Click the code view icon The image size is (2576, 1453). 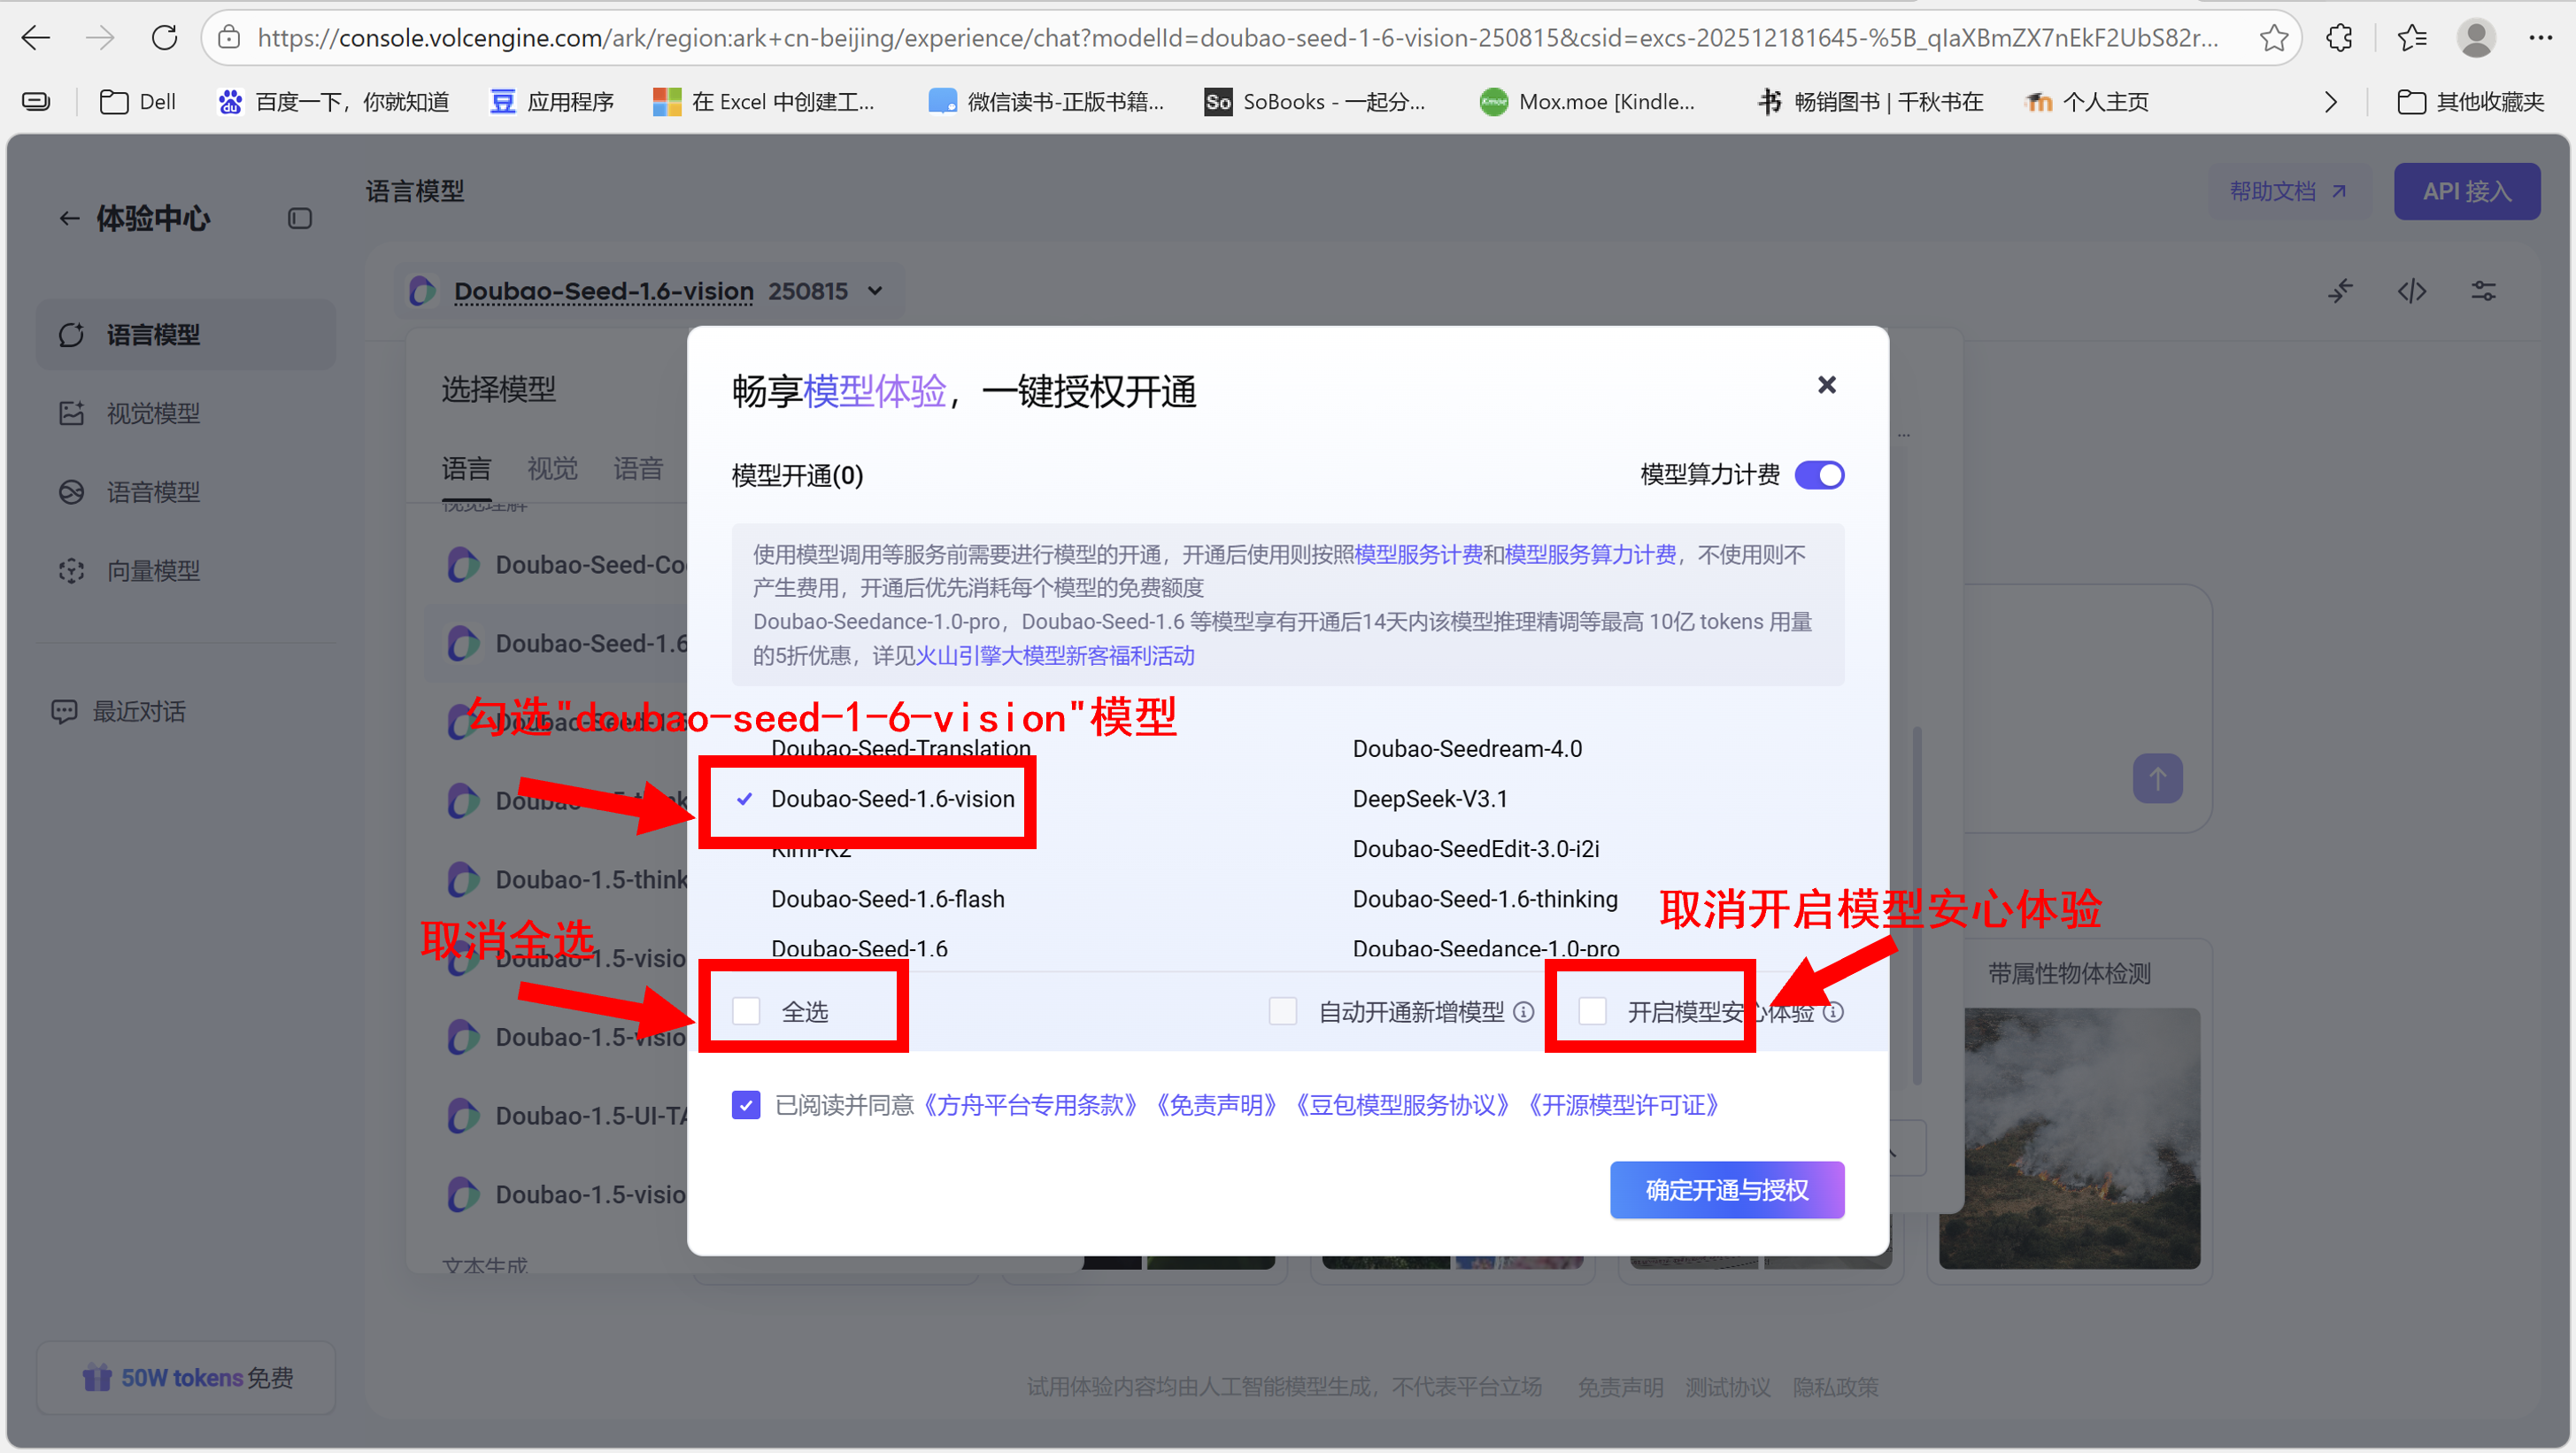2411,291
